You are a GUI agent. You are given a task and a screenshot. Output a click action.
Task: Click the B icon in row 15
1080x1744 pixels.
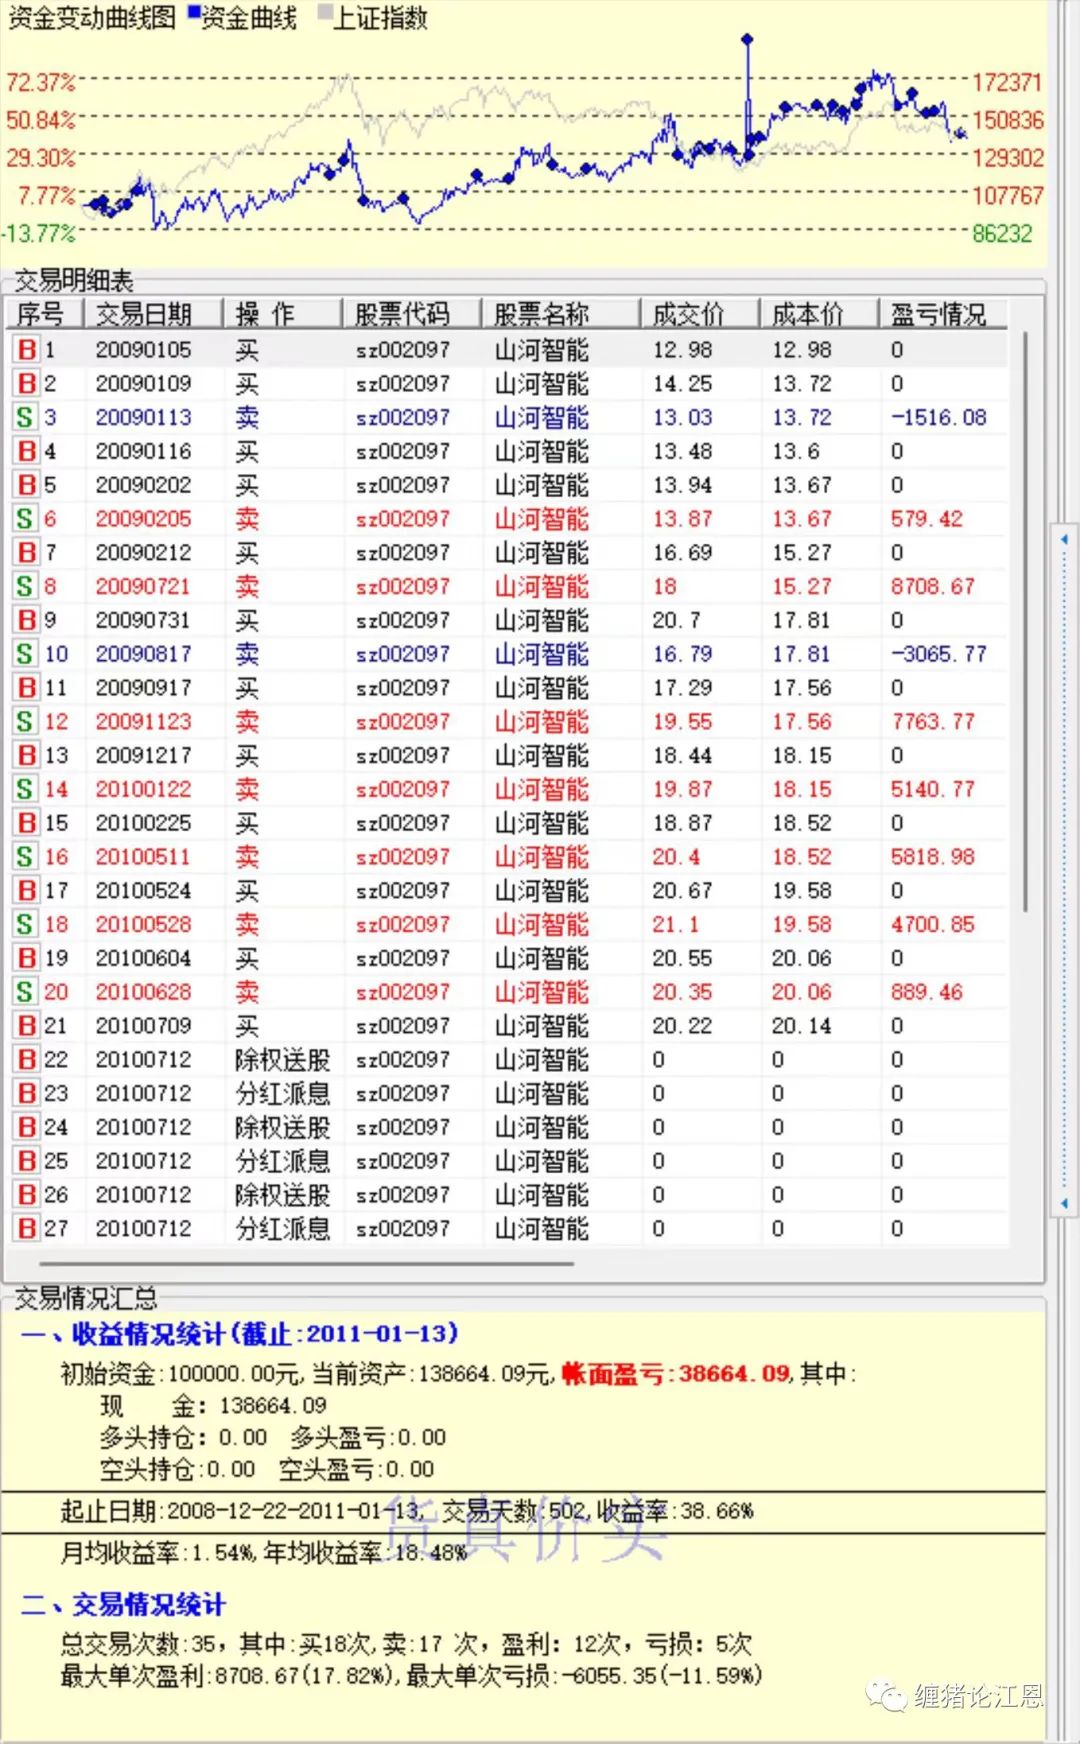coord(27,823)
